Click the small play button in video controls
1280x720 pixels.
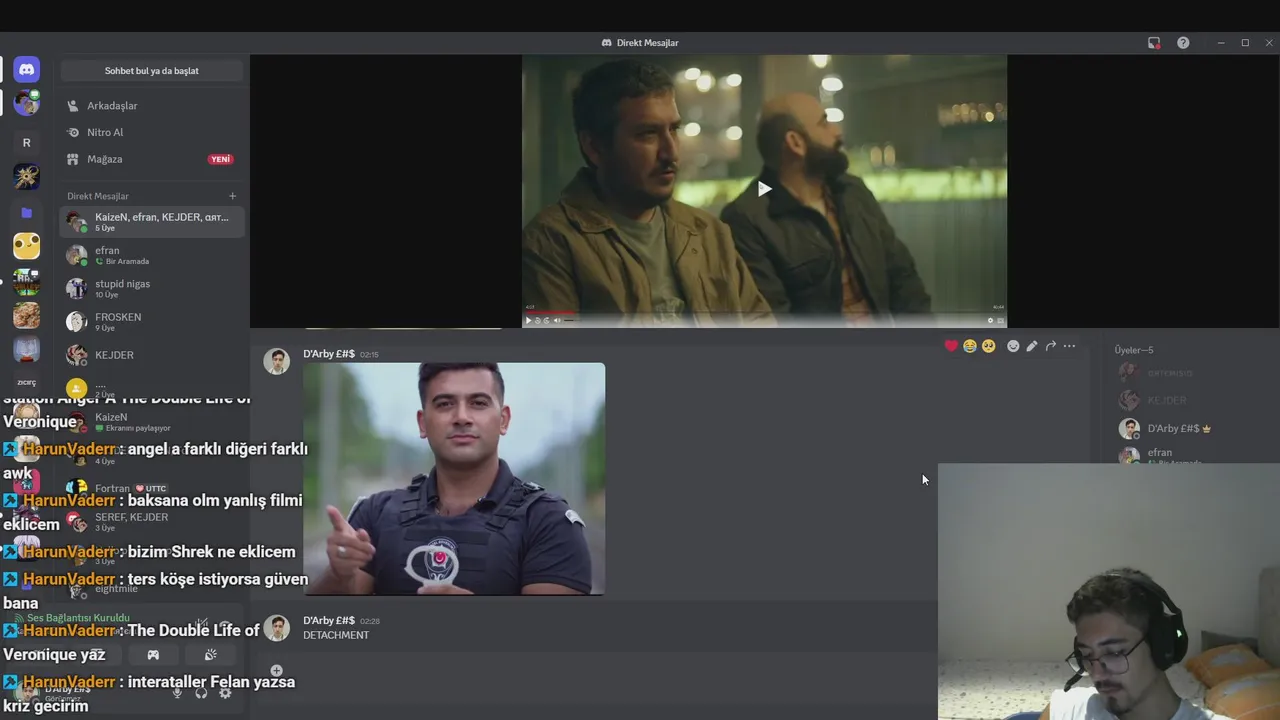click(x=529, y=320)
